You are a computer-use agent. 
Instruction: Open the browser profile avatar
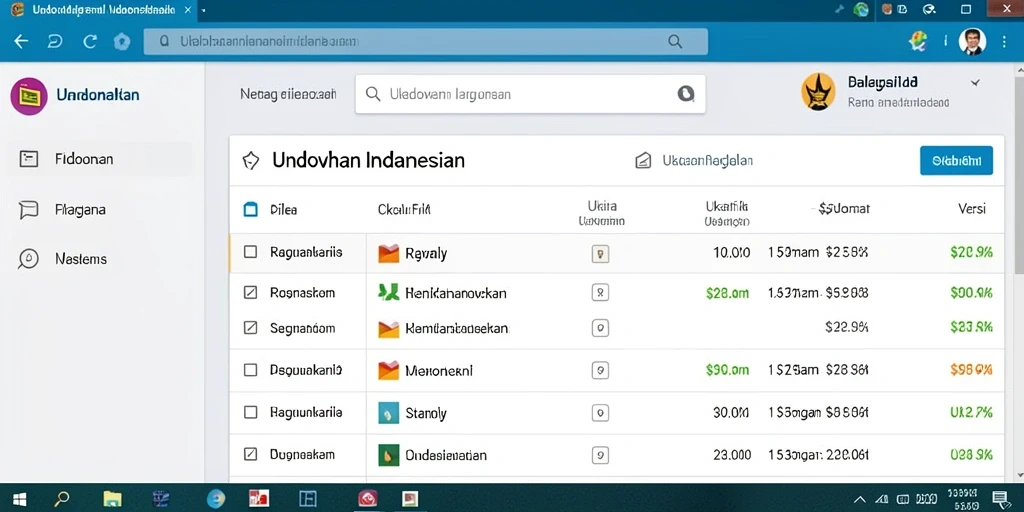point(972,41)
